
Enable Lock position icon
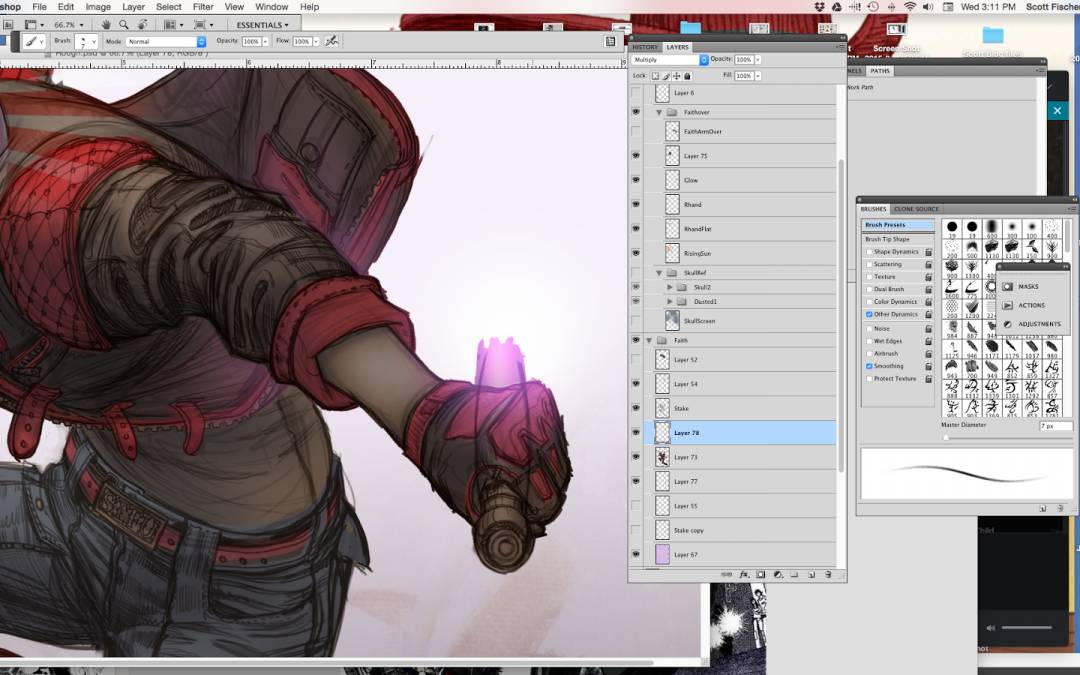[x=676, y=76]
